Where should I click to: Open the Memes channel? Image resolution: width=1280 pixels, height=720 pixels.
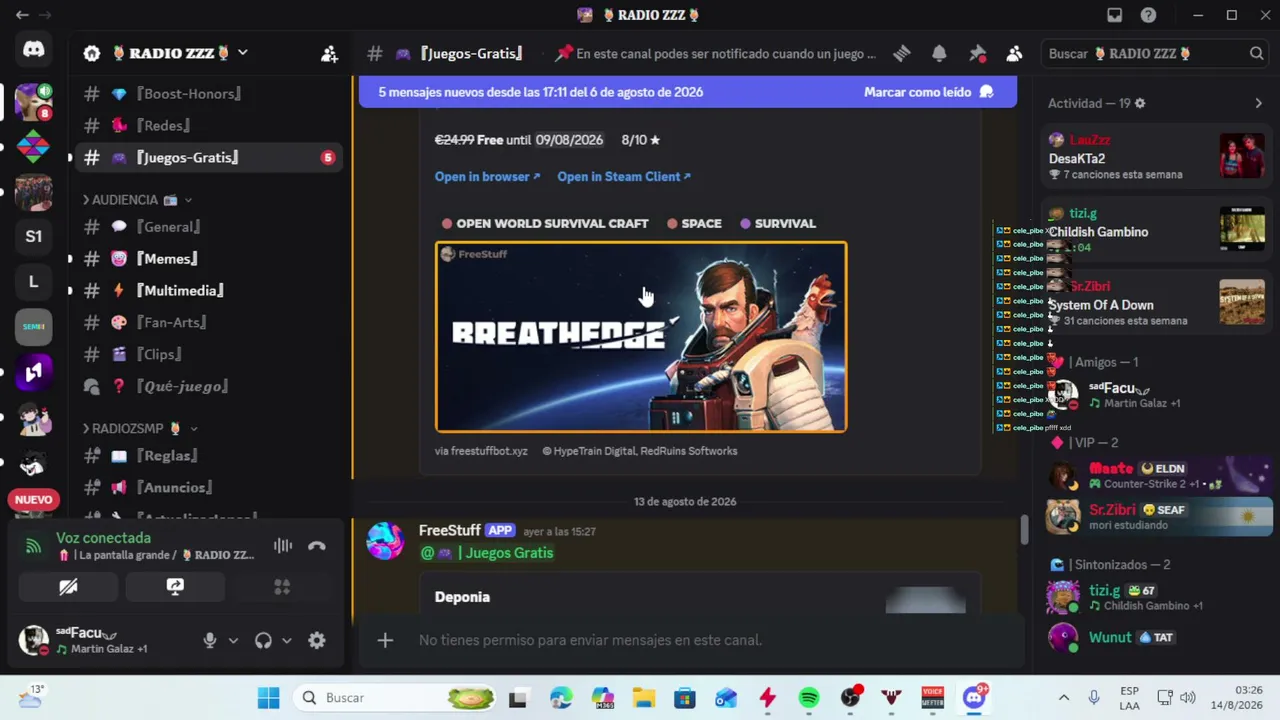208,259
